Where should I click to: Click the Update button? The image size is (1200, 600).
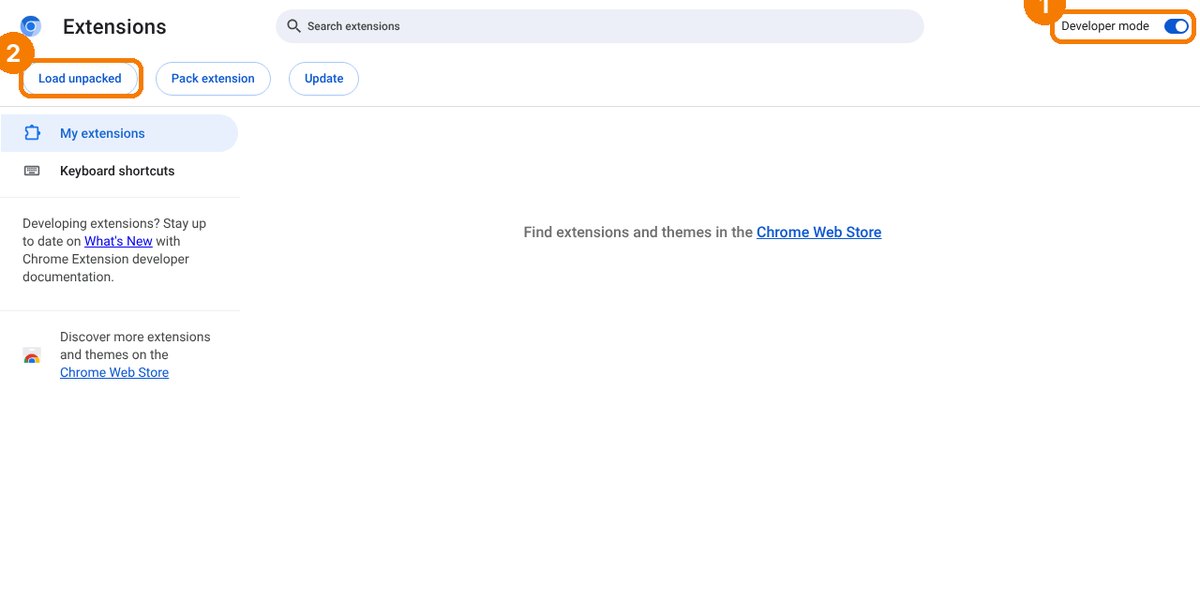[x=324, y=78]
